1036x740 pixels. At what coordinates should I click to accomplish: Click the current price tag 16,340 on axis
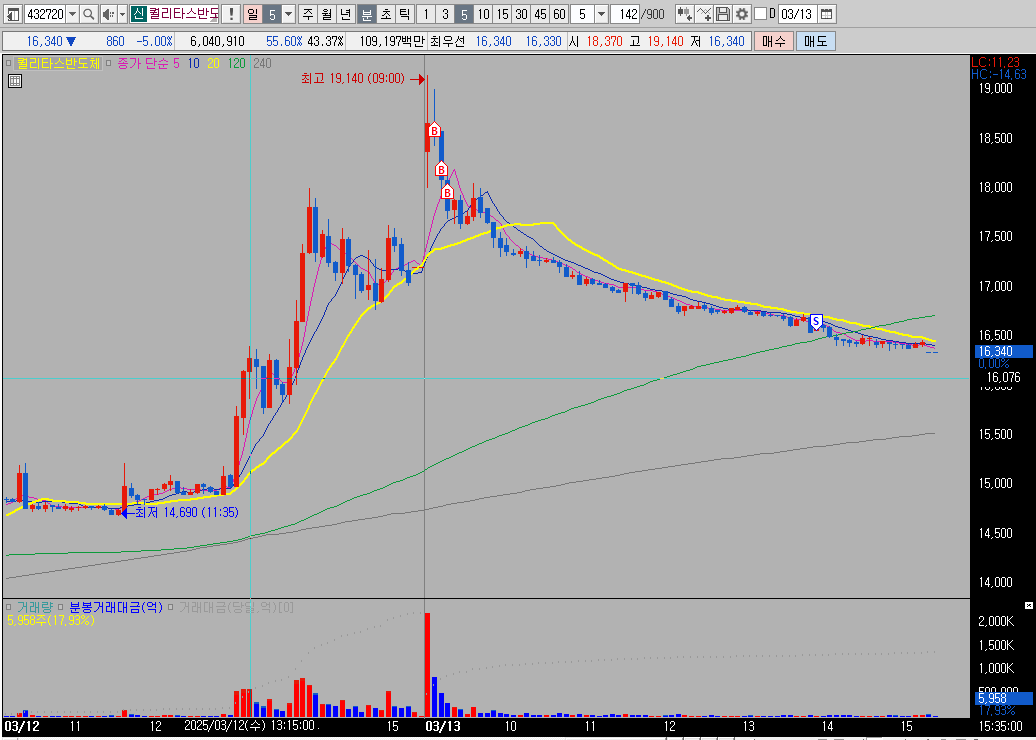1002,352
